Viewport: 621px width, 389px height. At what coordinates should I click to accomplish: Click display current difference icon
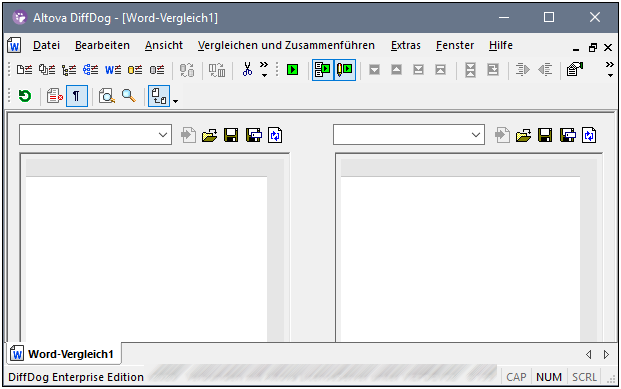pos(470,70)
